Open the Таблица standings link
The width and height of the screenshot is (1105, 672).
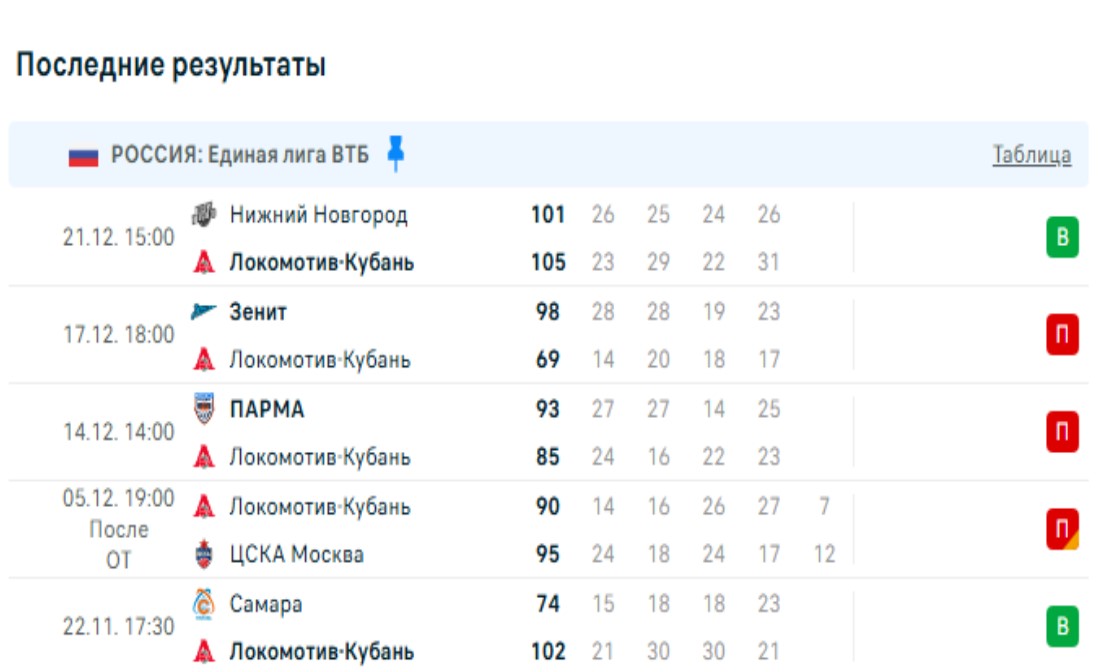1031,155
